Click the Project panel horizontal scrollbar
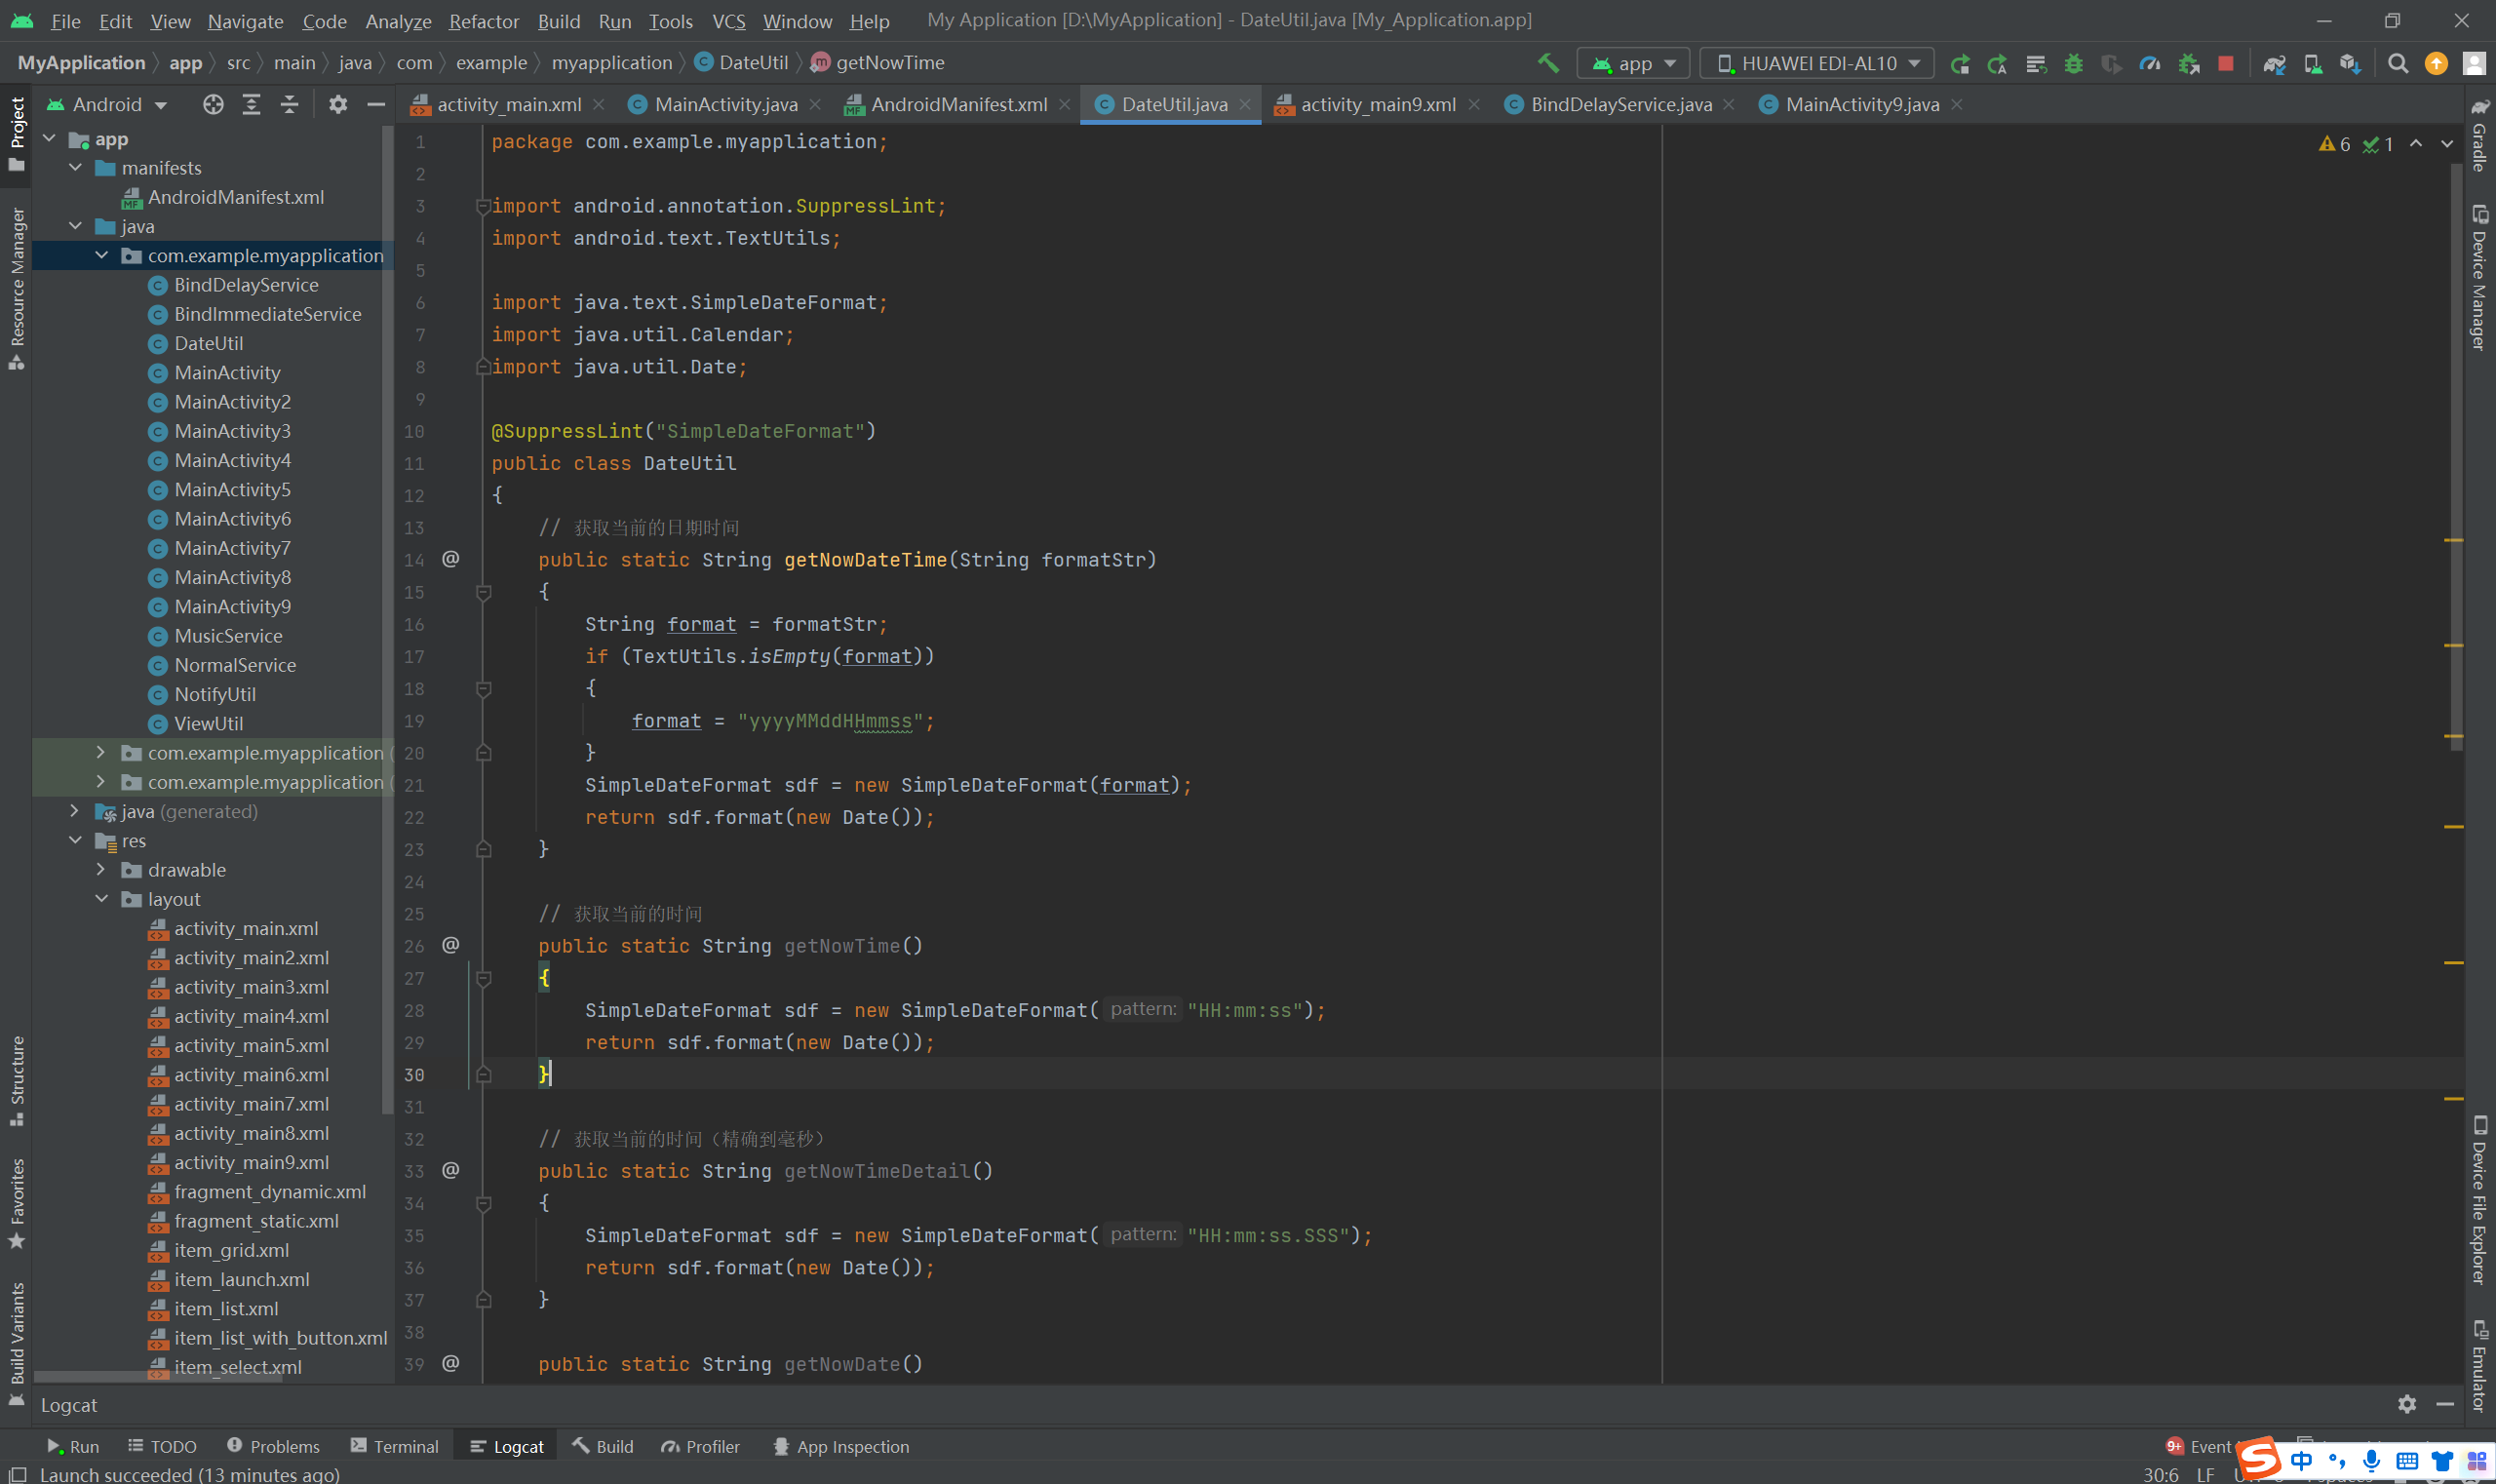The width and height of the screenshot is (2496, 1484). (160, 1376)
